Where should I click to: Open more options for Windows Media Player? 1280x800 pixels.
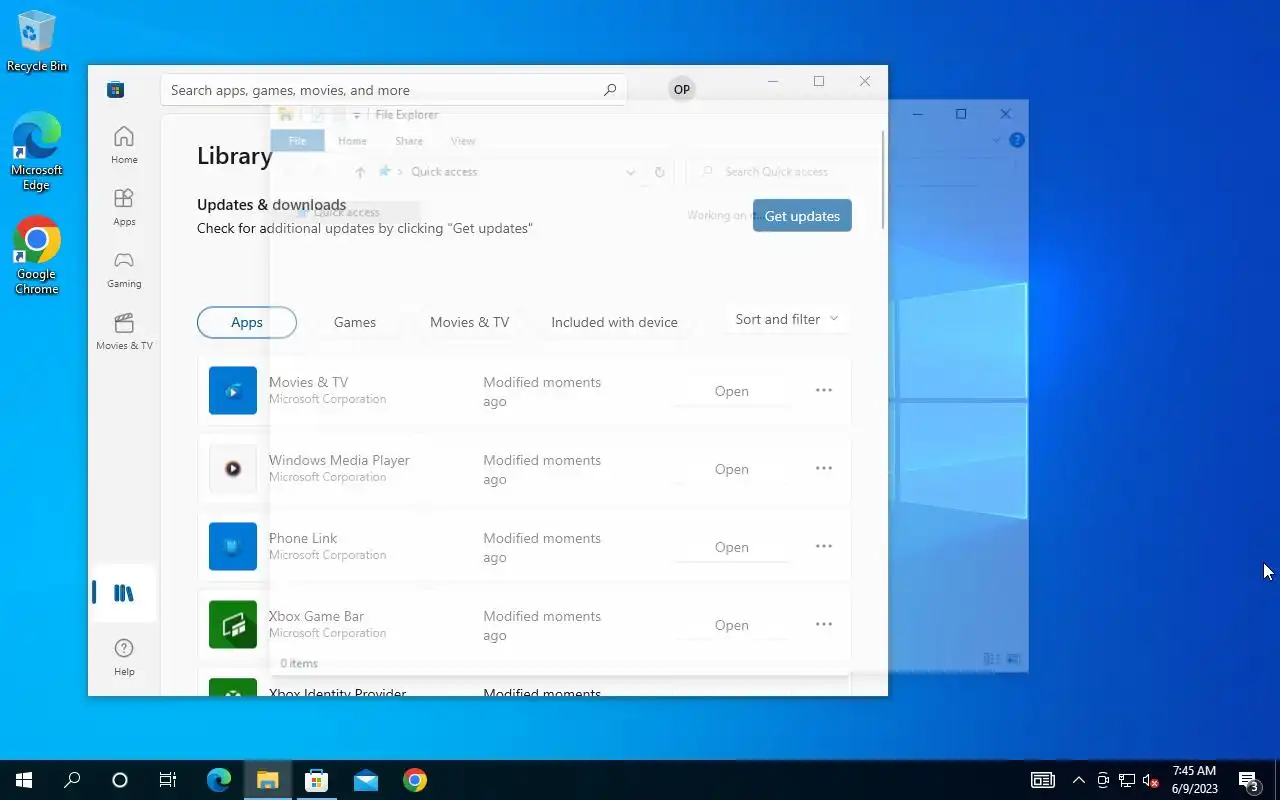(824, 468)
